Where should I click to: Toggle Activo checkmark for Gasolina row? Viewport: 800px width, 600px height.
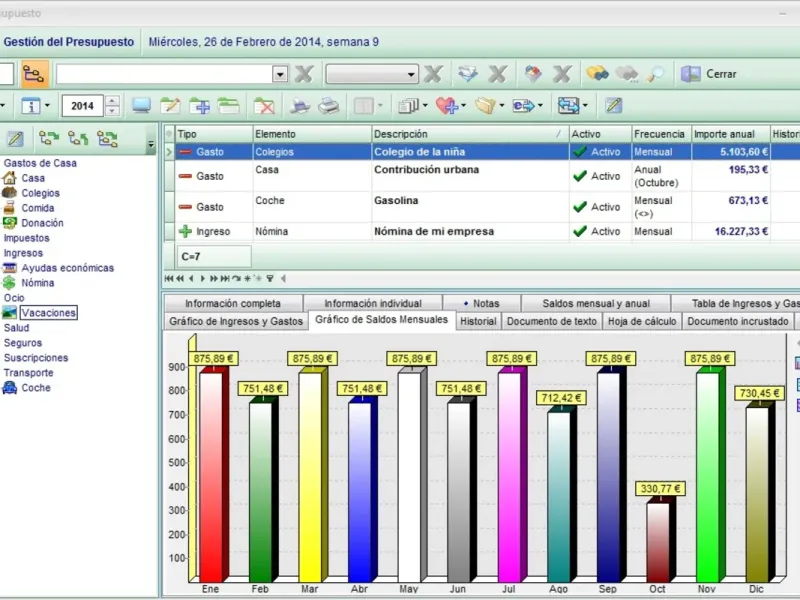(x=580, y=207)
